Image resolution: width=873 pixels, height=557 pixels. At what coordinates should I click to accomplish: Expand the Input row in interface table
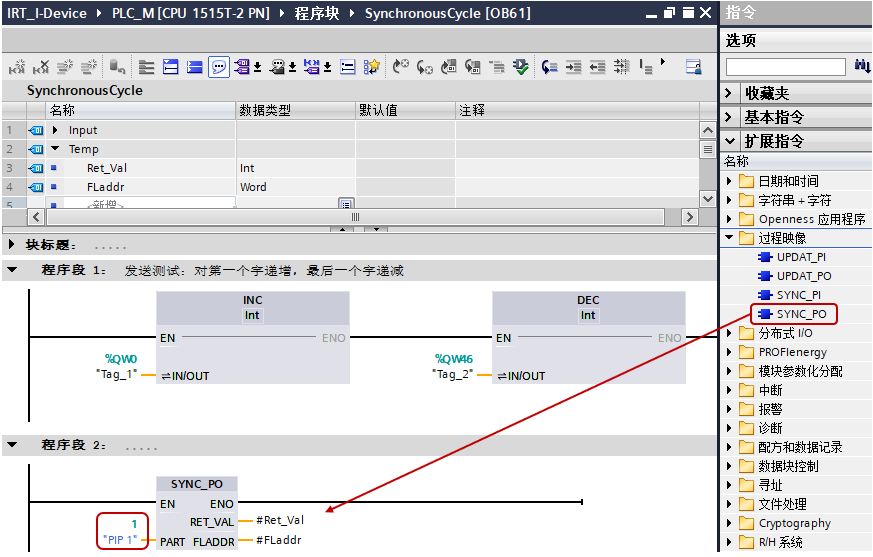pyautogui.click(x=55, y=130)
